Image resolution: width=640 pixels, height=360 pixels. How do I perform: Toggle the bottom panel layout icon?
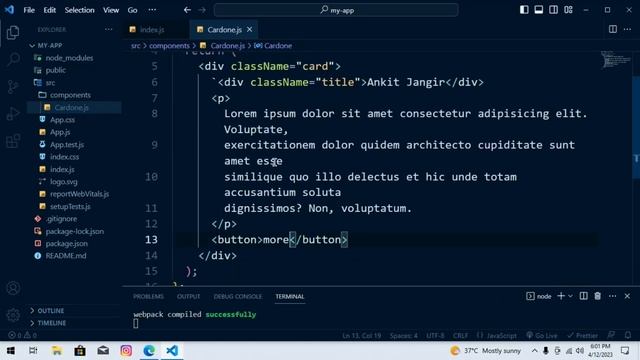click(x=539, y=10)
